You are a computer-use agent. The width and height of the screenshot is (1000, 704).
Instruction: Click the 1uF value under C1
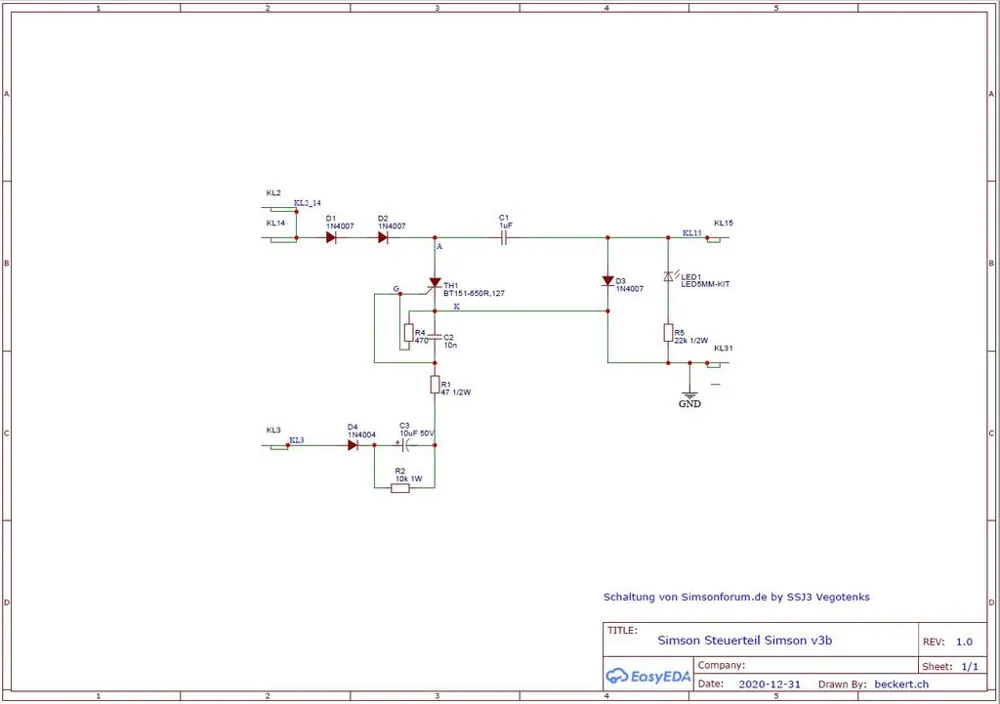[506, 225]
